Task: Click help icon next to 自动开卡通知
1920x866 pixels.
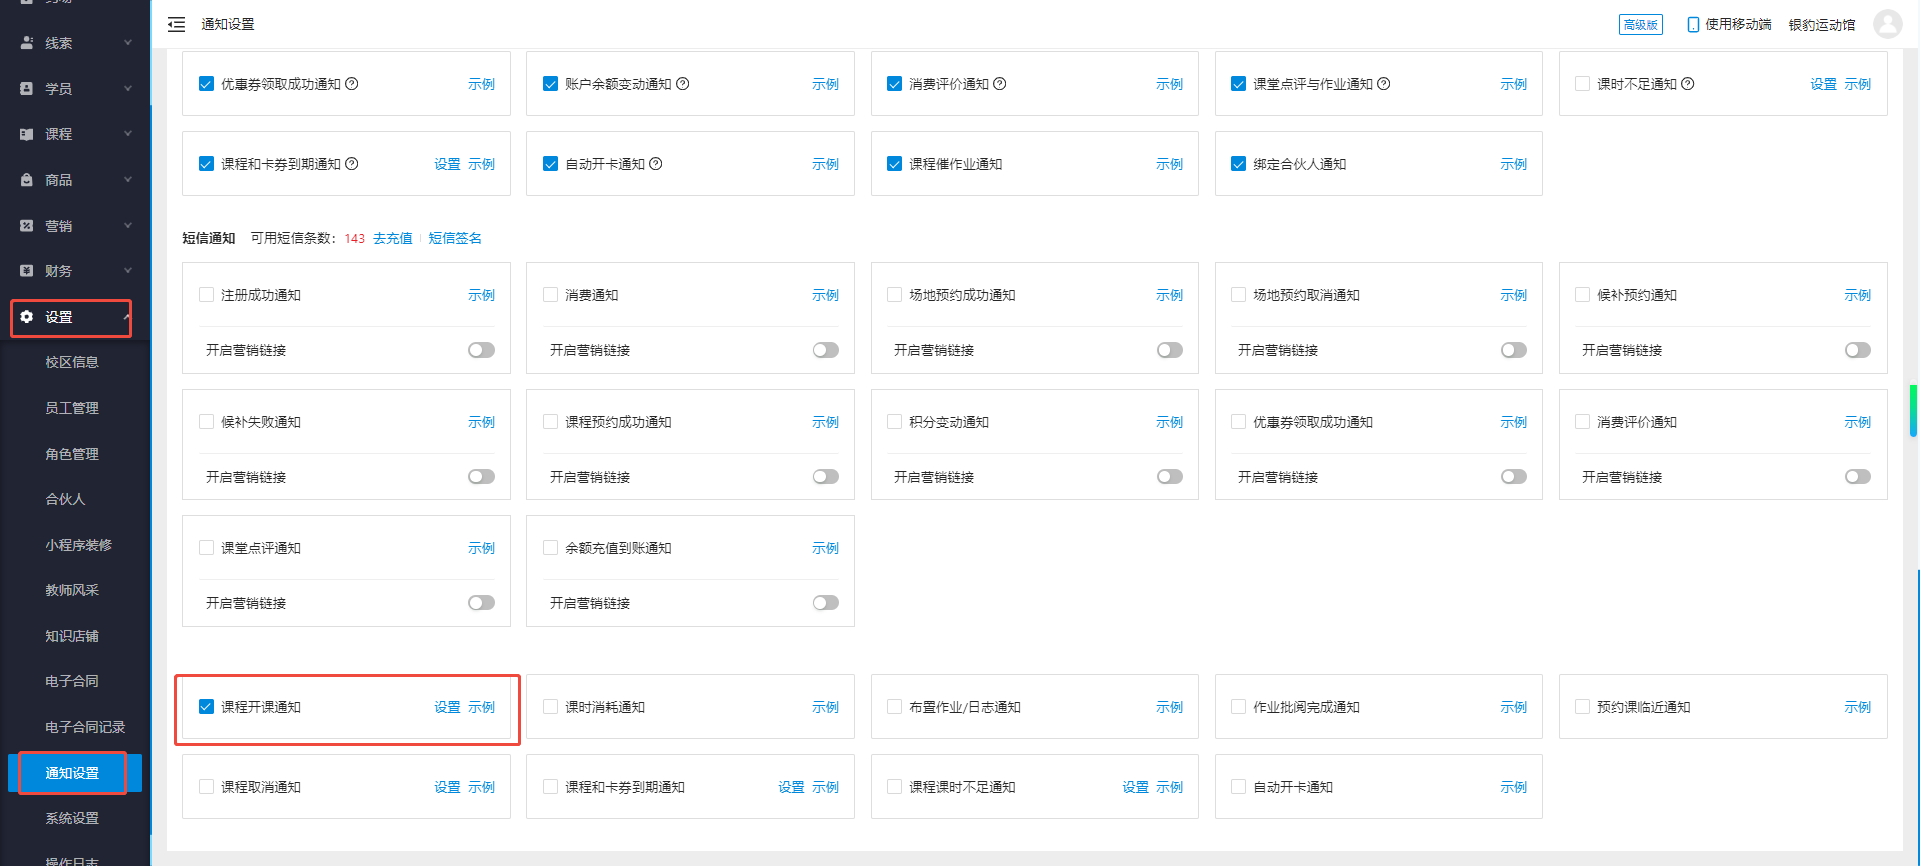Action: pyautogui.click(x=656, y=164)
